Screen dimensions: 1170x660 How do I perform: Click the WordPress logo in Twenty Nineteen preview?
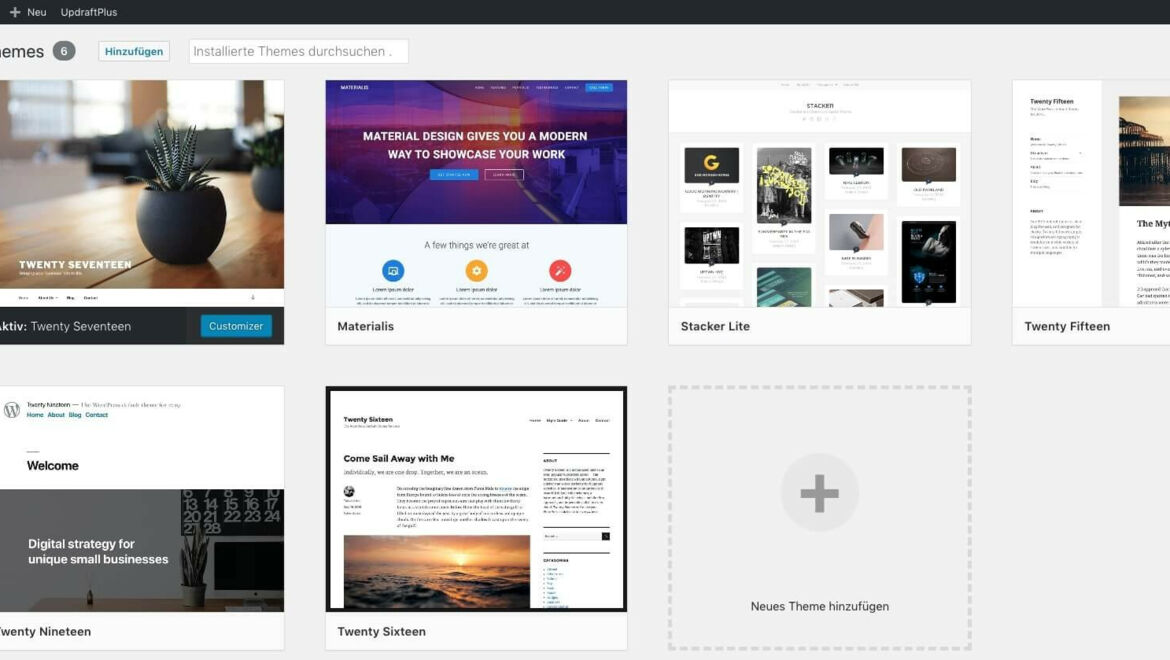click(x=12, y=410)
